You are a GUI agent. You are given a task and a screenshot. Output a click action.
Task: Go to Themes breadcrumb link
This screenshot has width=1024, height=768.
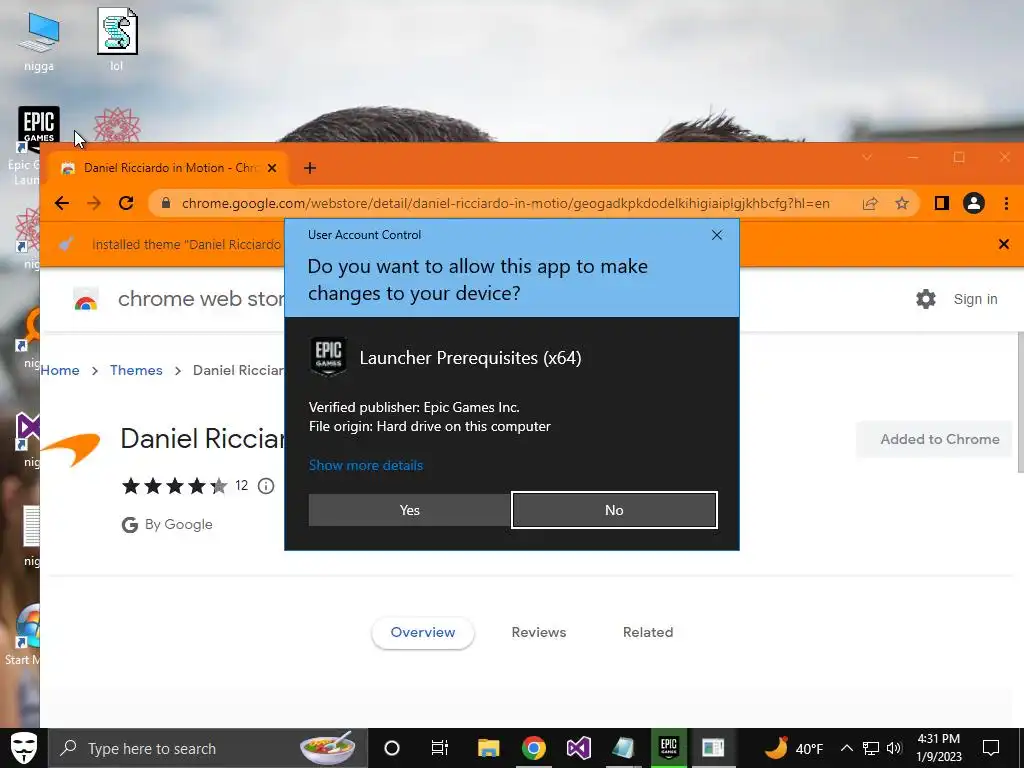tap(136, 370)
